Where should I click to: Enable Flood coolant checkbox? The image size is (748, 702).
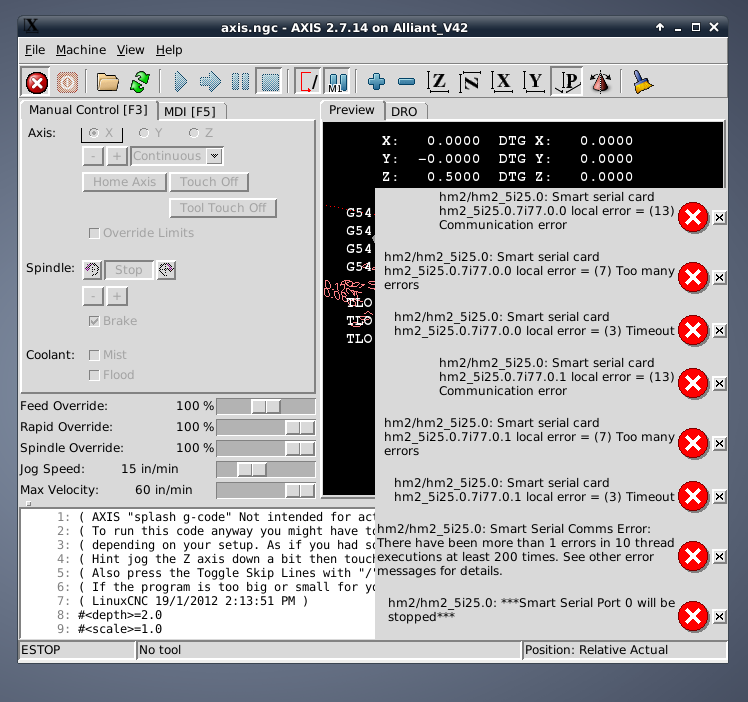click(112, 375)
